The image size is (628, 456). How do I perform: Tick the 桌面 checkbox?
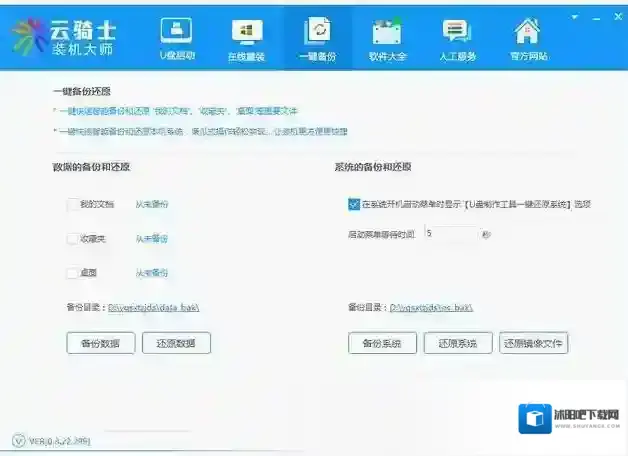pos(73,273)
